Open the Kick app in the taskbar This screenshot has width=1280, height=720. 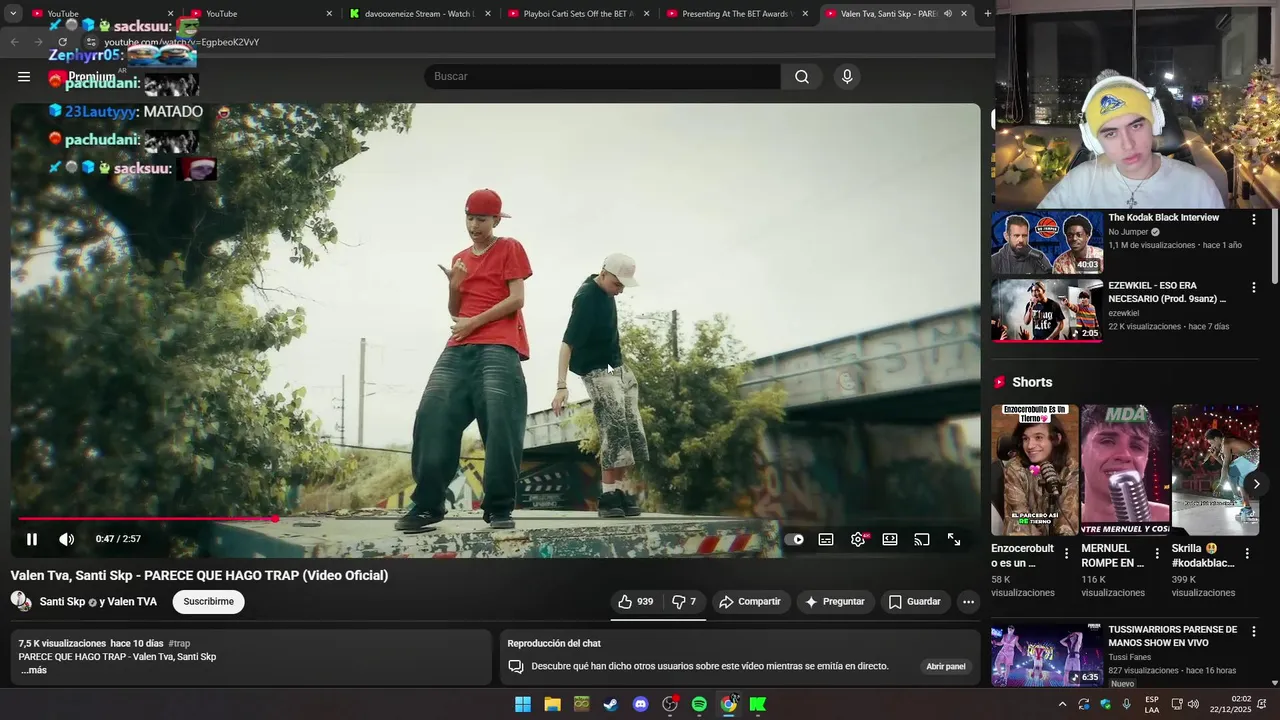(x=758, y=704)
